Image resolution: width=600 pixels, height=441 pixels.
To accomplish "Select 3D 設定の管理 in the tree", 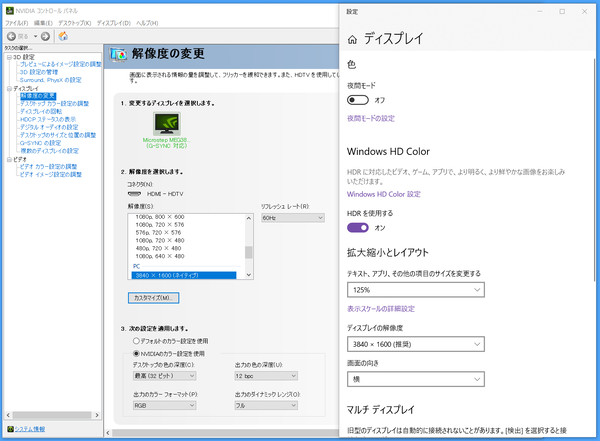I will tap(39, 72).
